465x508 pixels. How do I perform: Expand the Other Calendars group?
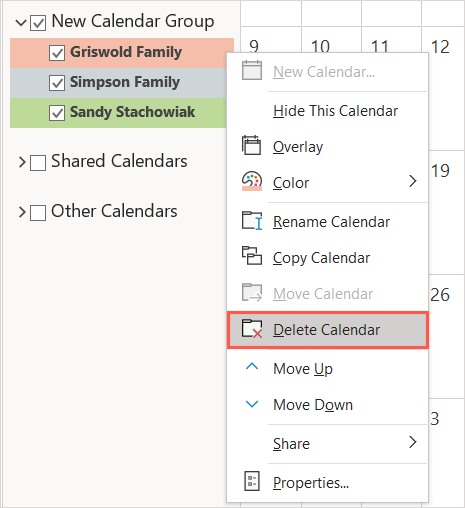click(x=22, y=212)
